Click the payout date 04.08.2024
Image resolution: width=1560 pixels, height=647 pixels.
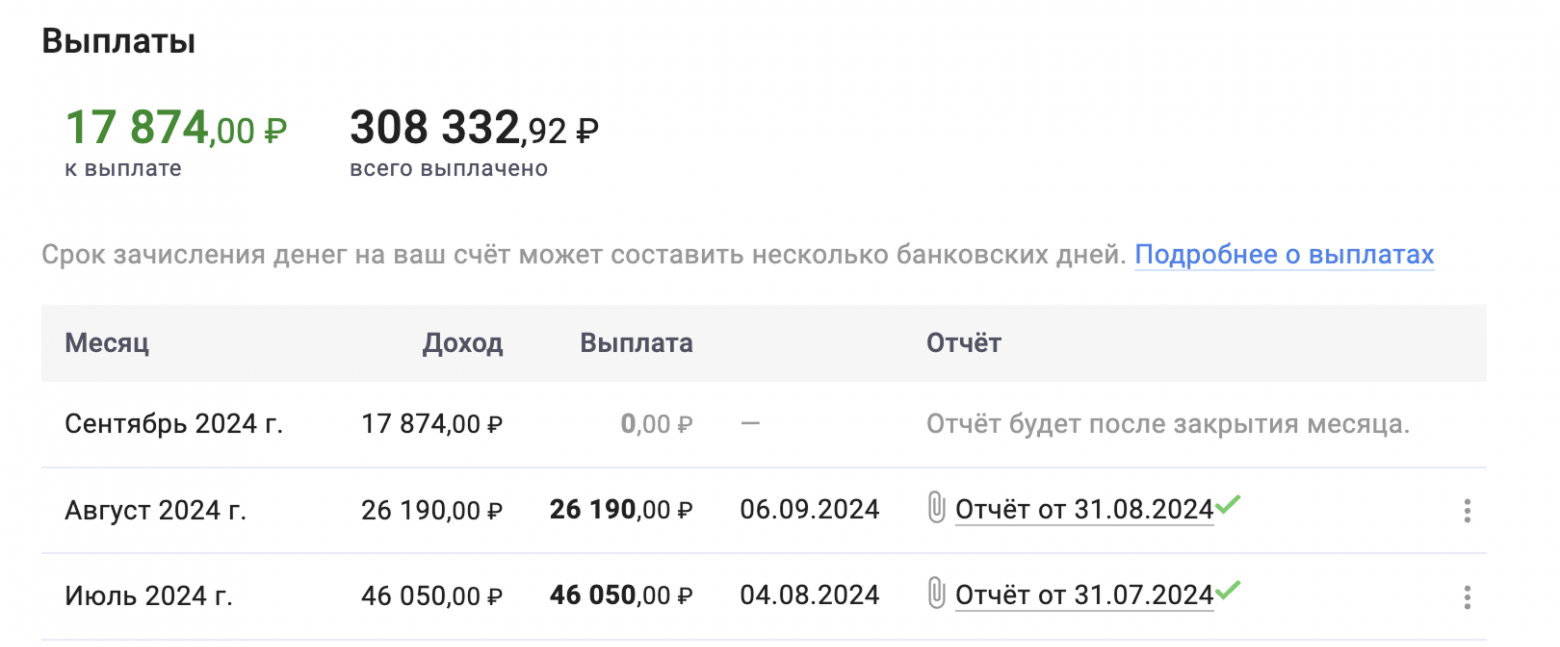click(x=809, y=596)
